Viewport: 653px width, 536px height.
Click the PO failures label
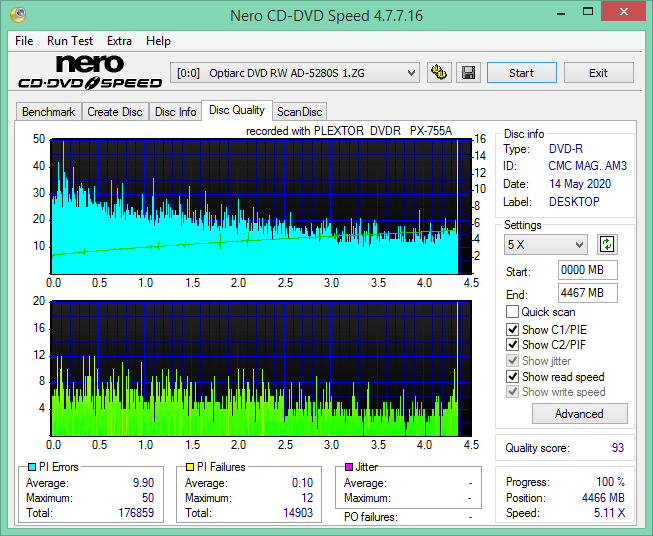371,517
